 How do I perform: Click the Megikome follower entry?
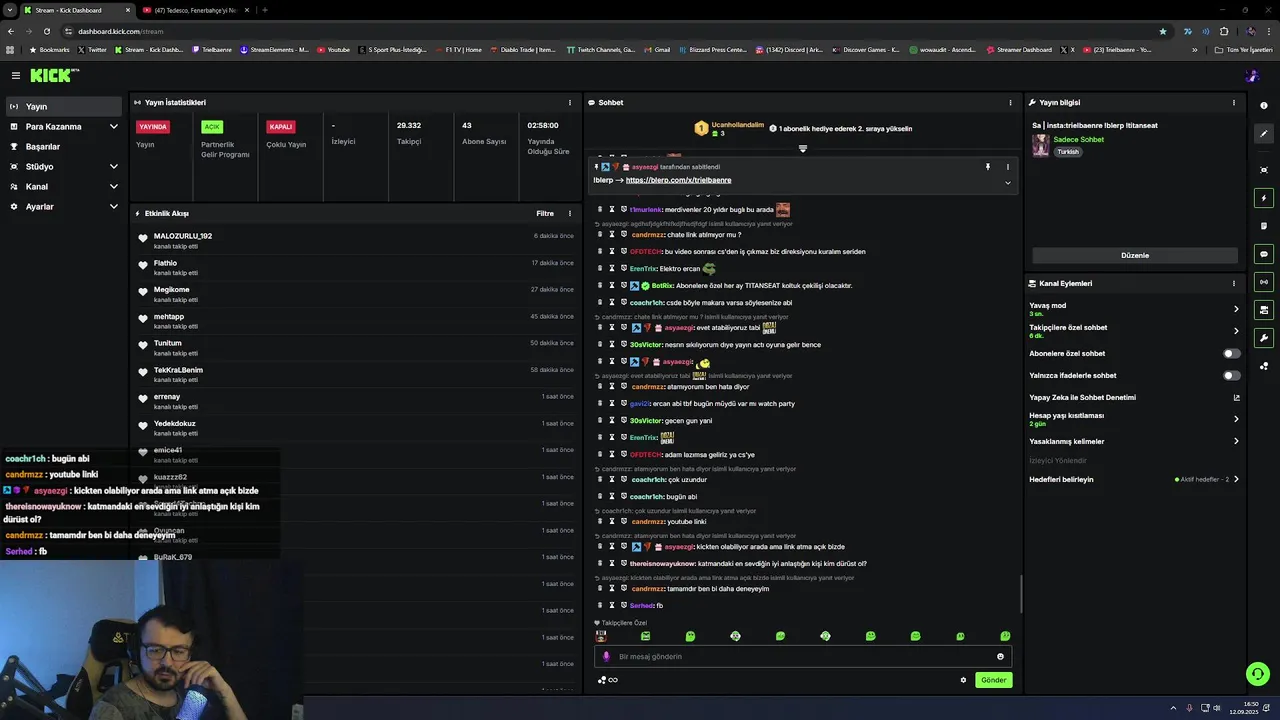coord(356,294)
